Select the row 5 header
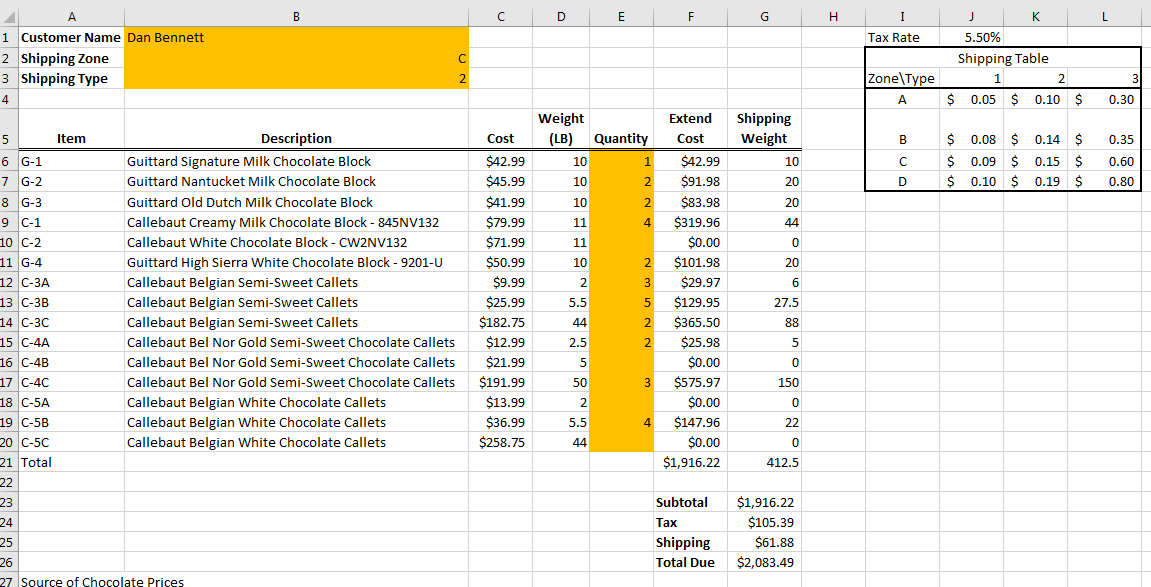The height and width of the screenshot is (587, 1151). tap(8, 139)
